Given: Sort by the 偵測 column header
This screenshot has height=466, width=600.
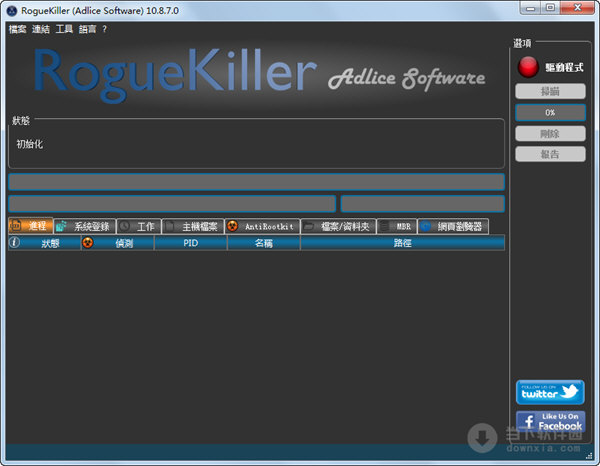Looking at the screenshot, I should (x=118, y=243).
